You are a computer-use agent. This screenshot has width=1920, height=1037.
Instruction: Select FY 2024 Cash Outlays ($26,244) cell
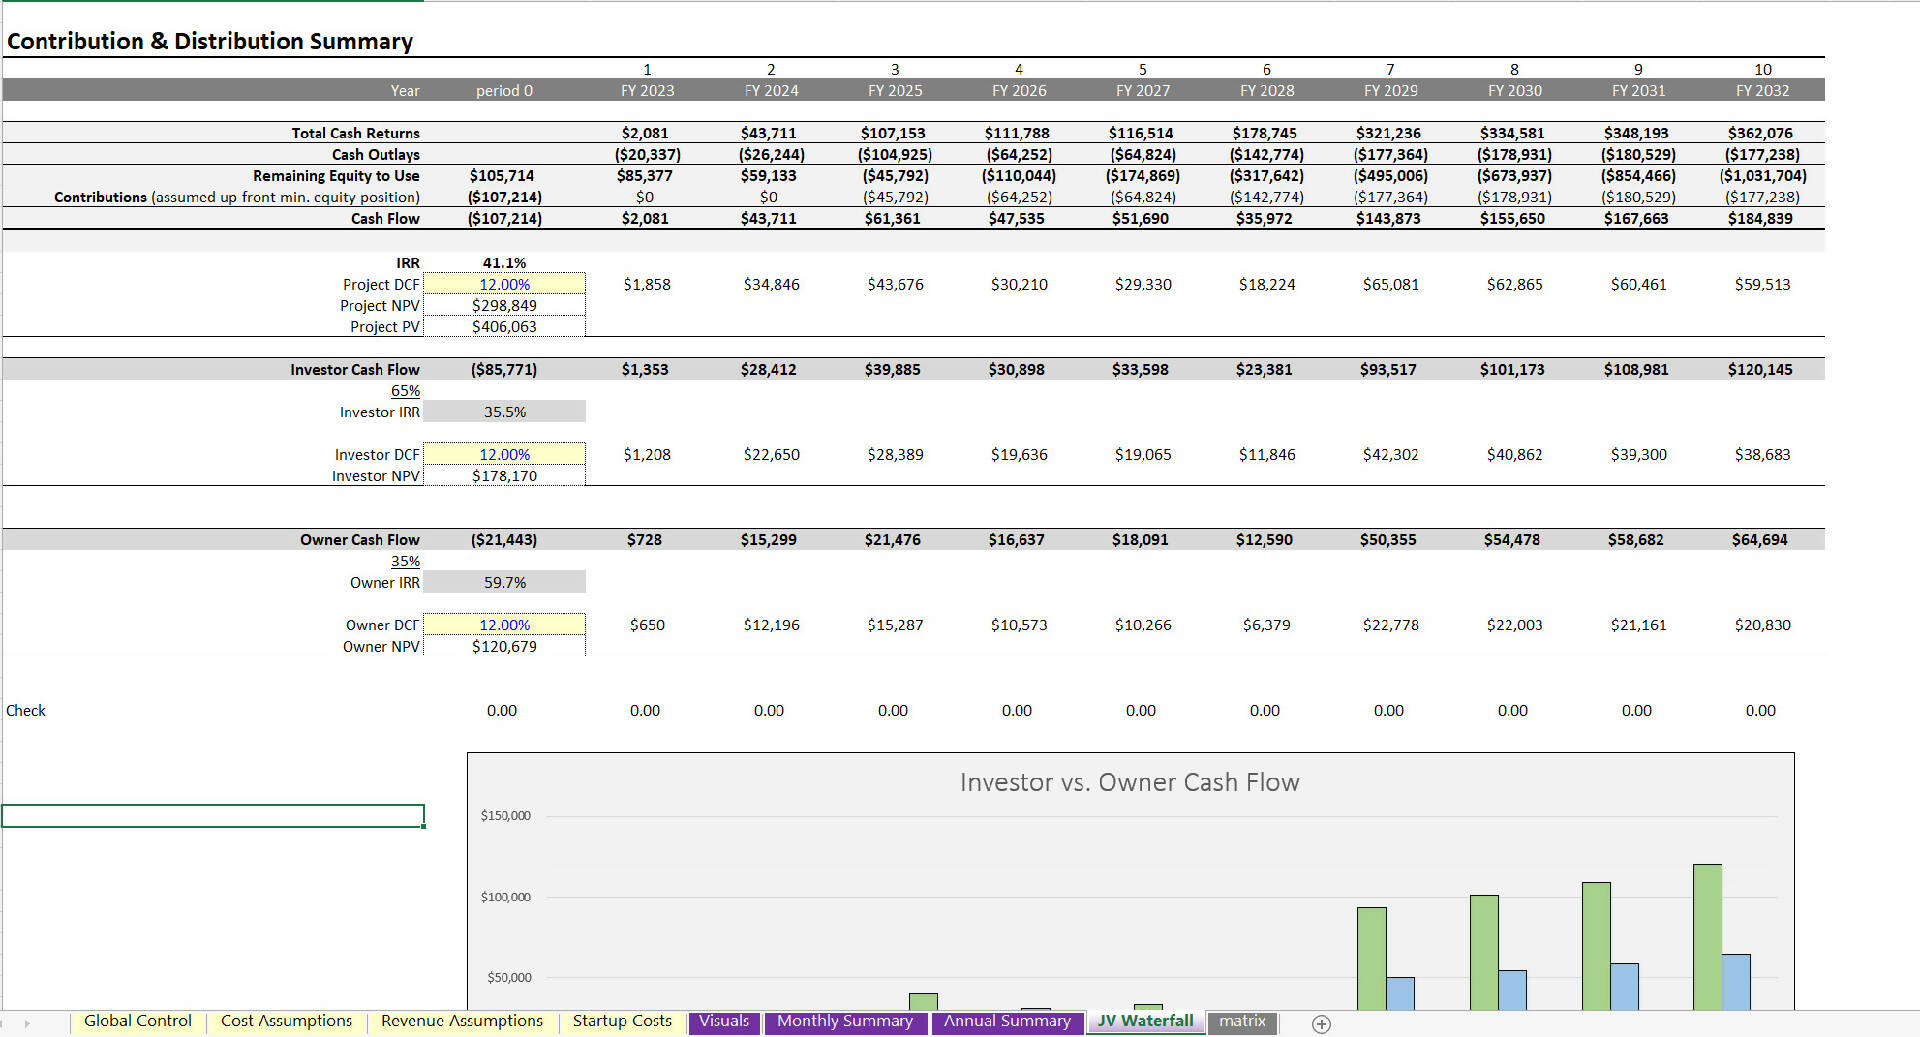(771, 155)
